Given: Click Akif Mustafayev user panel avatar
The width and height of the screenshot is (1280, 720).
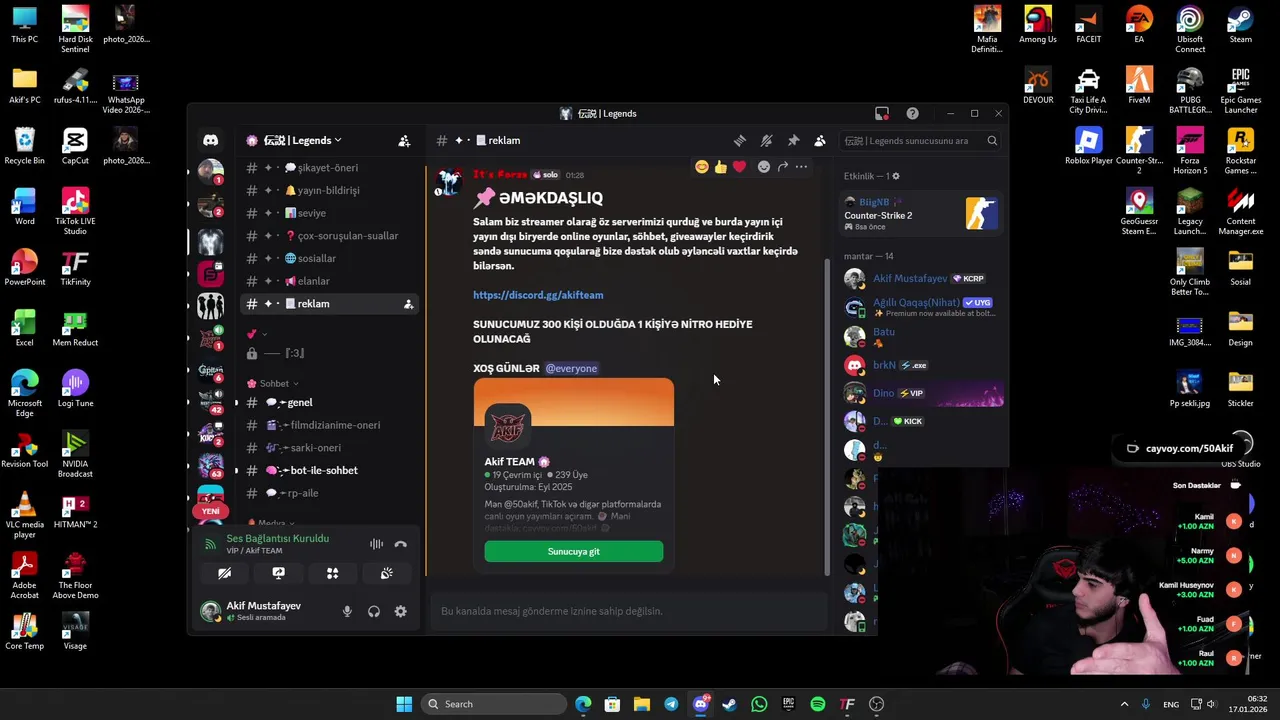Looking at the screenshot, I should click(210, 611).
